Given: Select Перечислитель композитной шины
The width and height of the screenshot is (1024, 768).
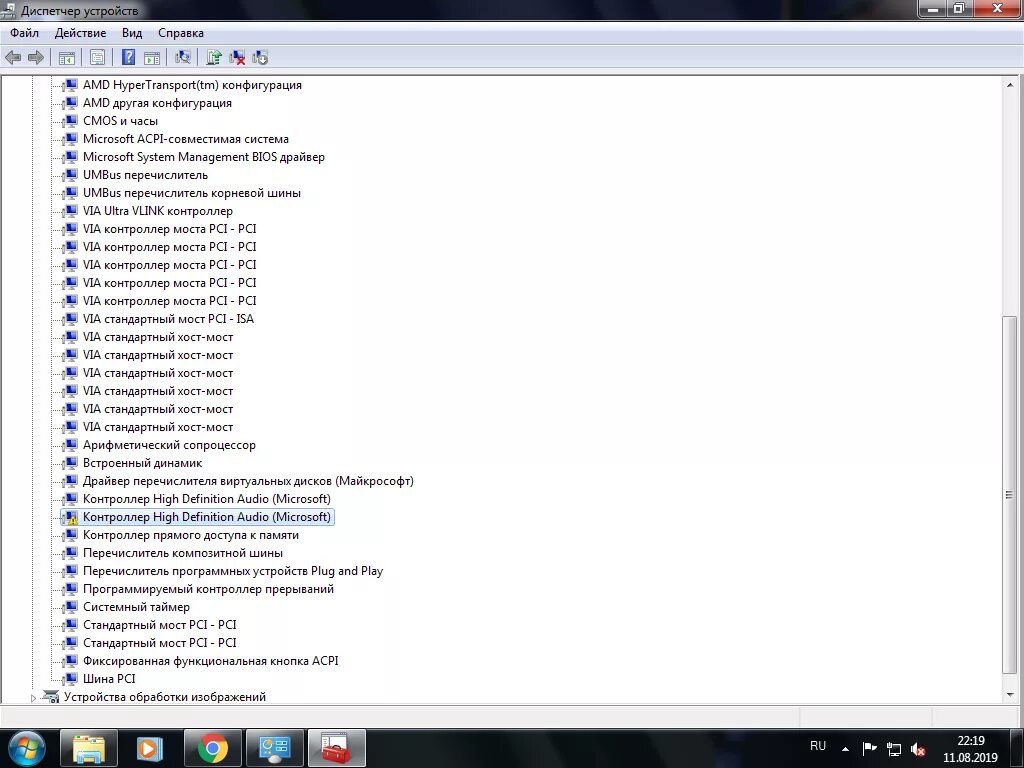Looking at the screenshot, I should tap(183, 553).
